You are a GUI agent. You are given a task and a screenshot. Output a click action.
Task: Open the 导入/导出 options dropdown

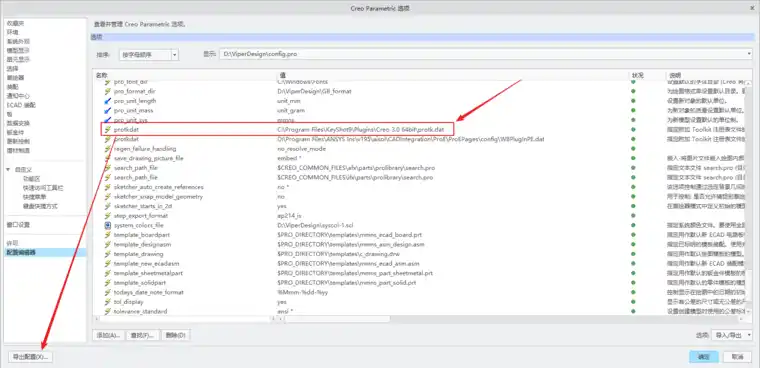pyautogui.click(x=731, y=335)
